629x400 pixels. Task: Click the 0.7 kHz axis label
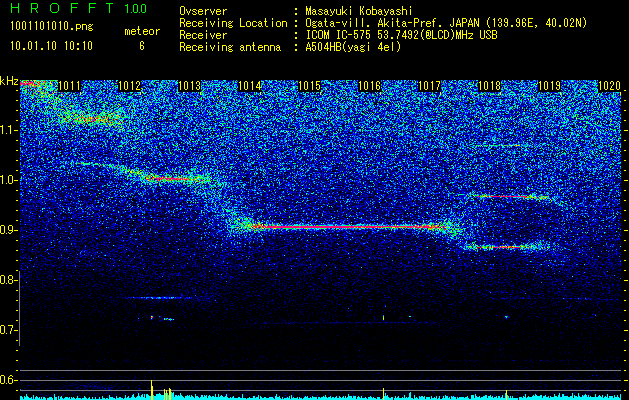[8, 330]
